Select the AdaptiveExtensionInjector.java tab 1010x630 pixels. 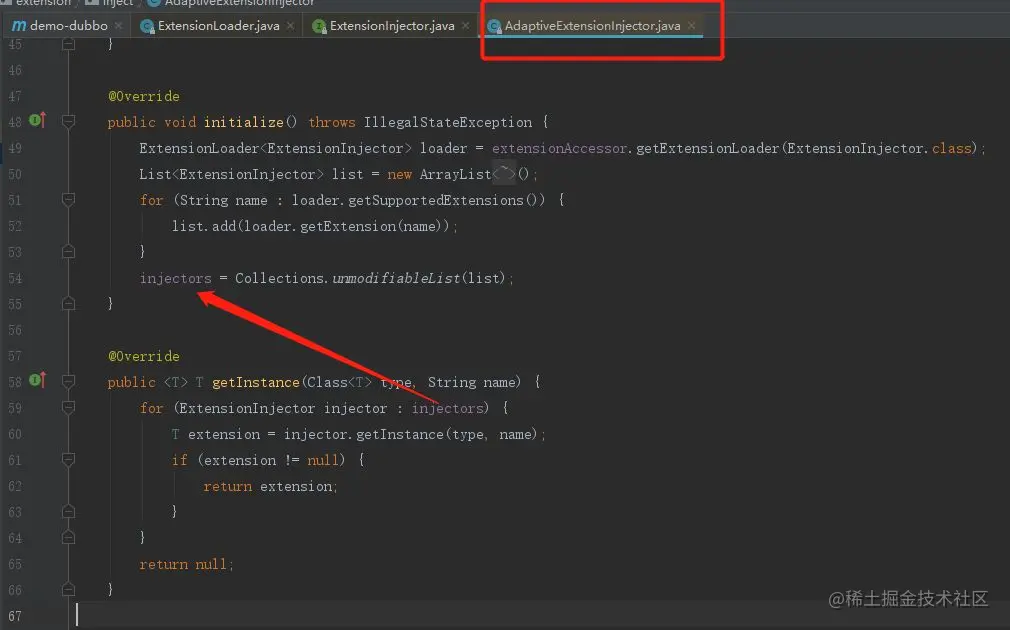click(592, 26)
